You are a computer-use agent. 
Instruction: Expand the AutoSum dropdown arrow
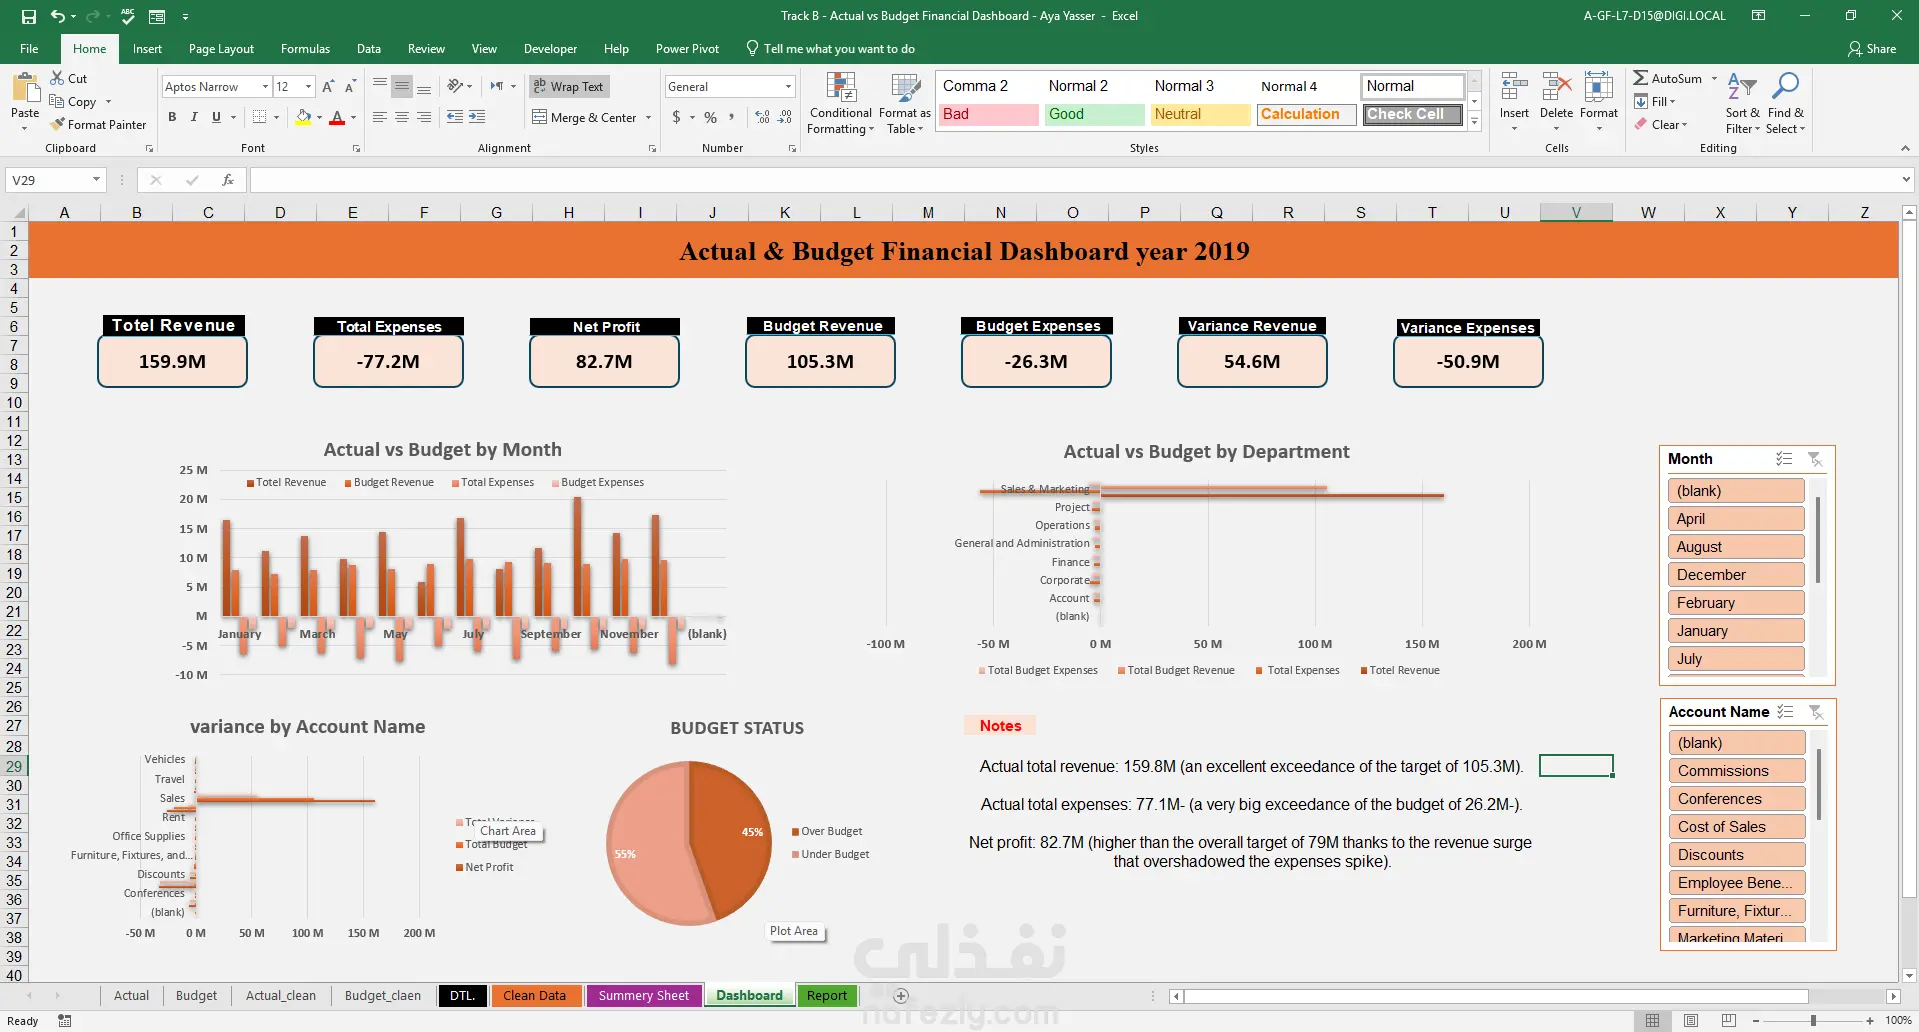1714,78
